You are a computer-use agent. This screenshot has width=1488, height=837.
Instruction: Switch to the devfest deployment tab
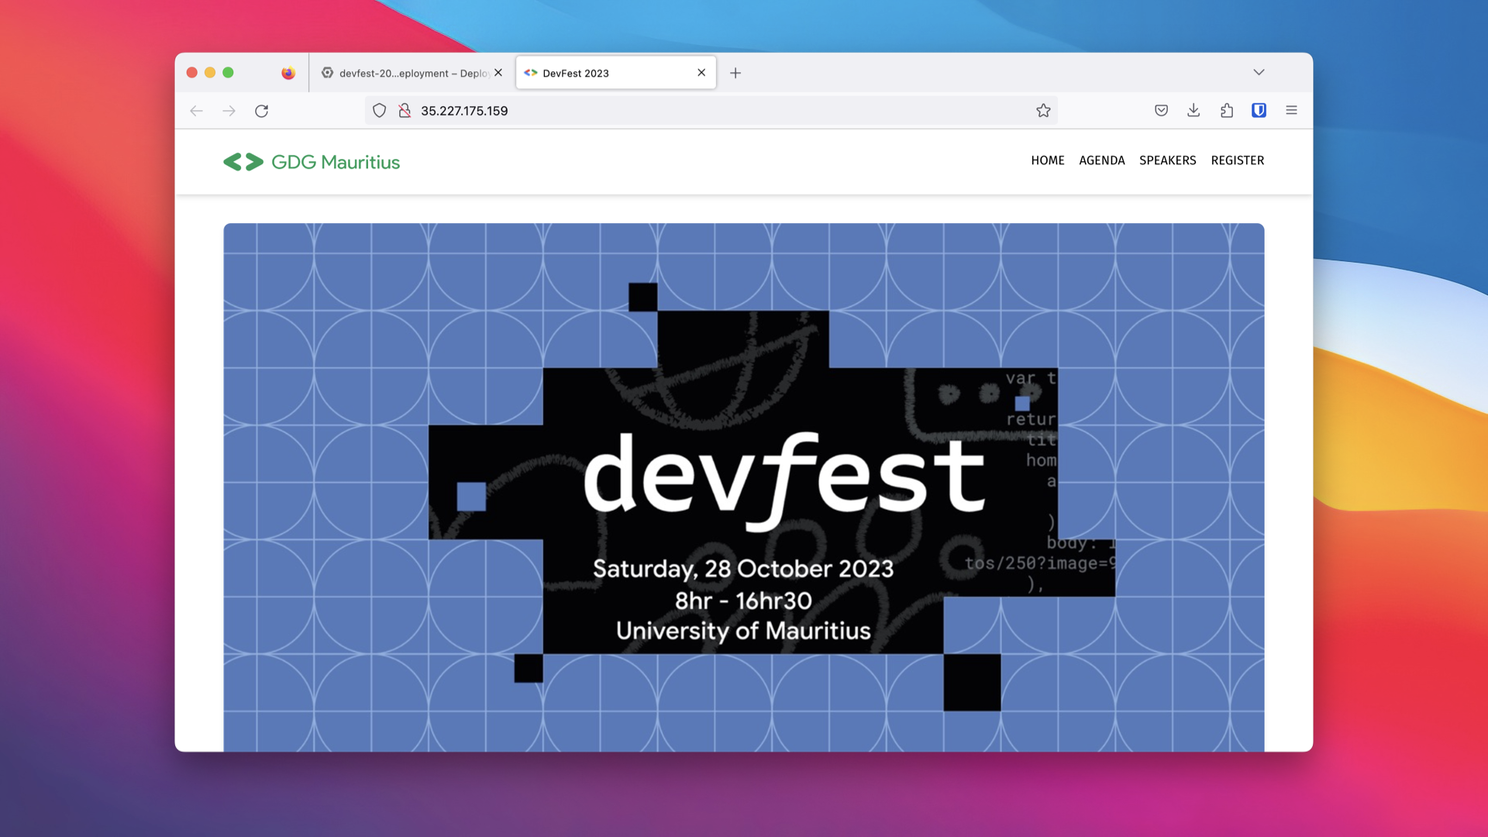click(411, 73)
